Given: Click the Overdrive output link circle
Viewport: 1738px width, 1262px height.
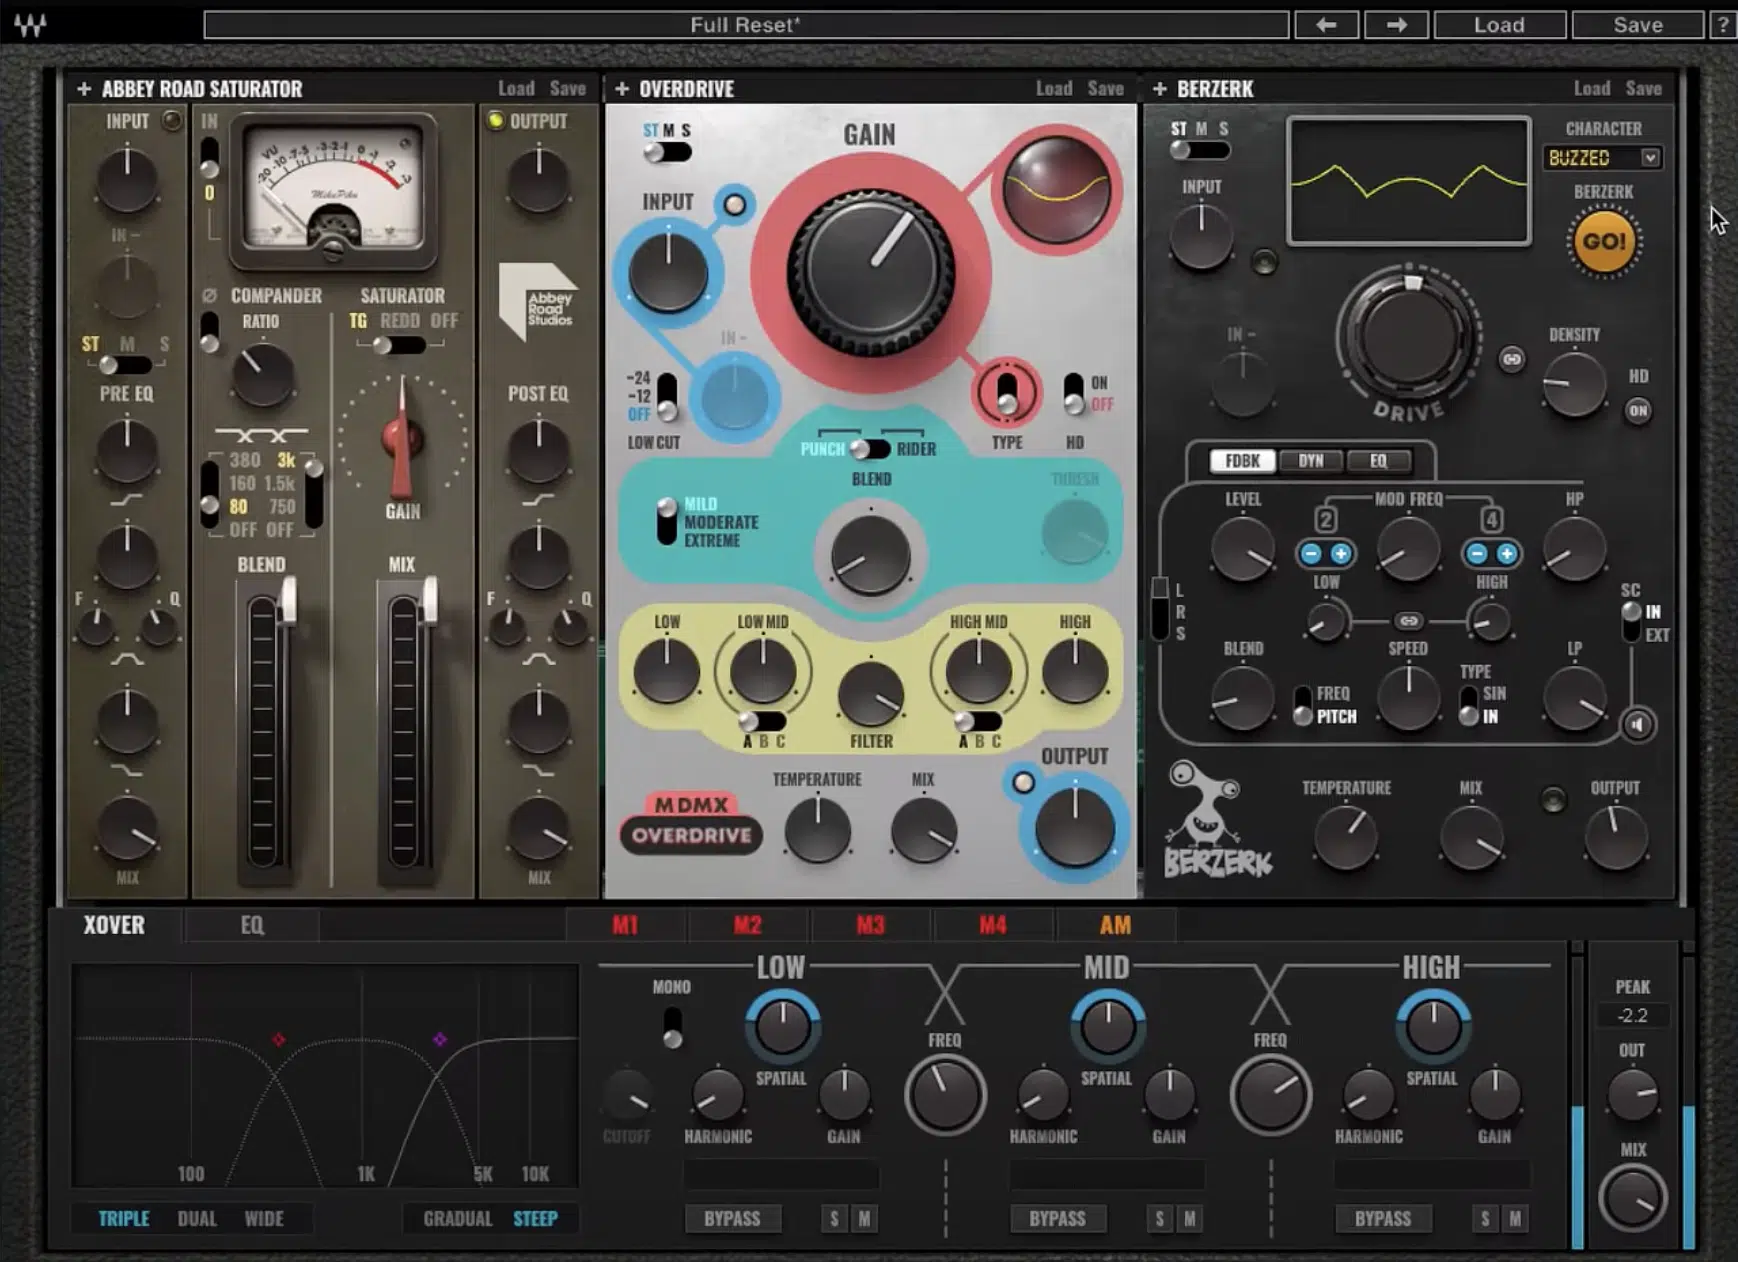Looking at the screenshot, I should click(x=1023, y=782).
